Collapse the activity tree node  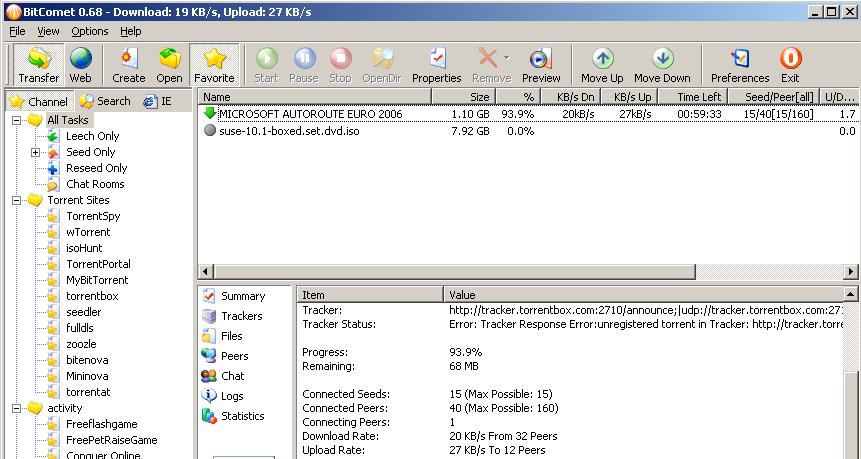(16, 408)
